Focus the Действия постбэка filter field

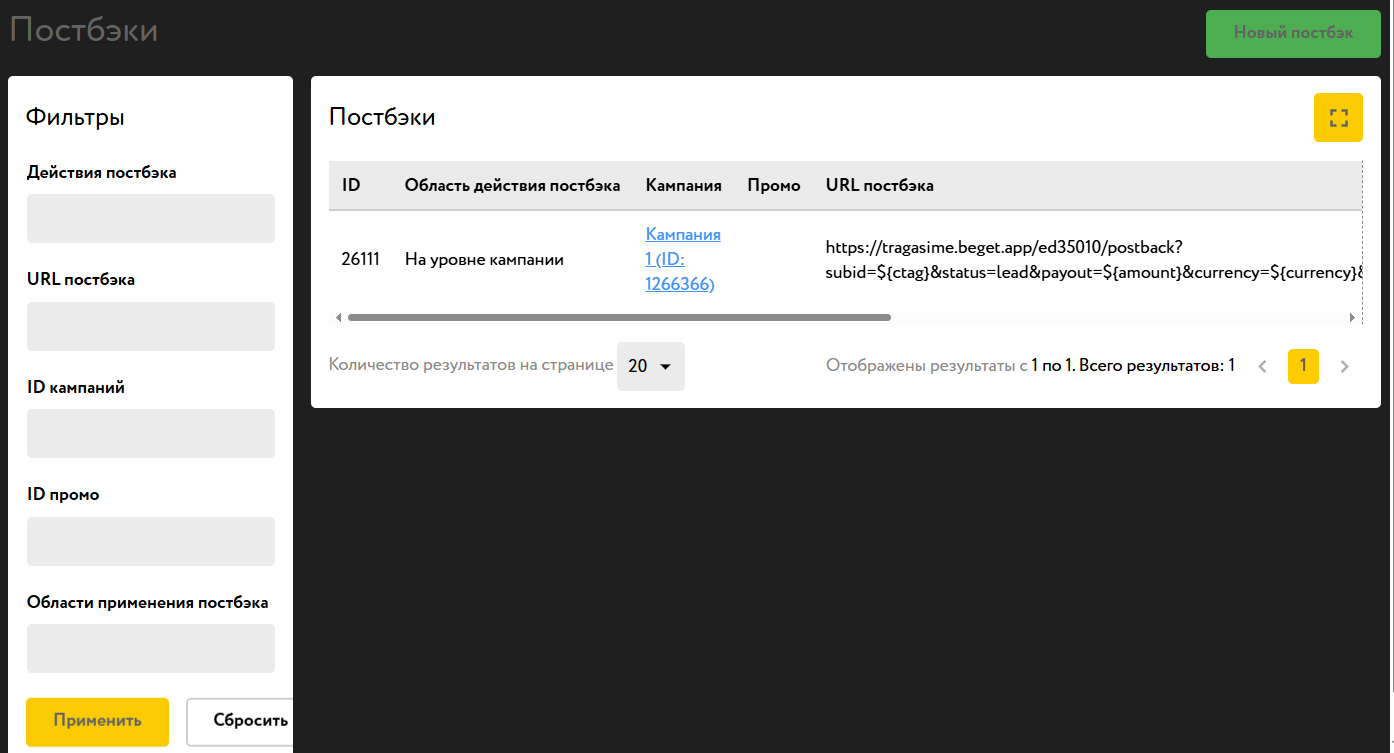(151, 218)
